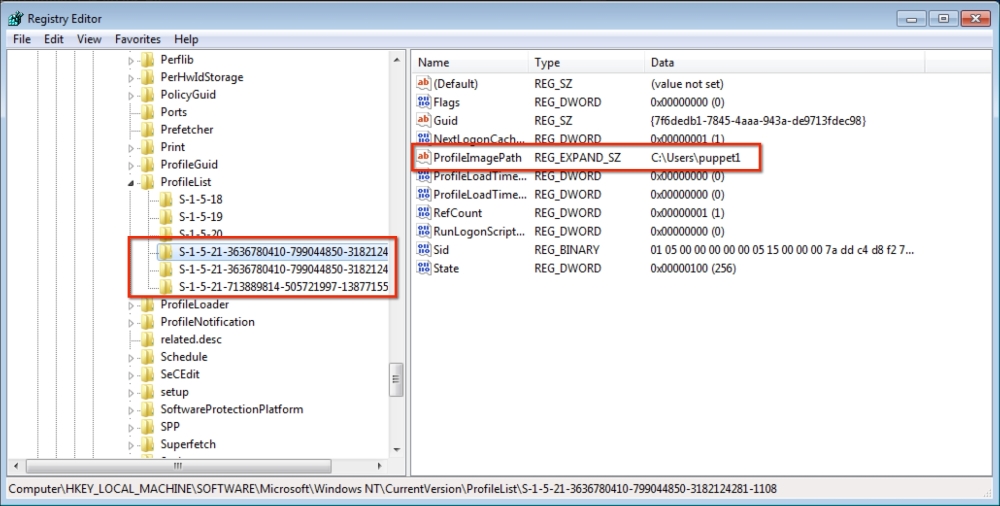
Task: Open the Favorites menu
Action: [x=137, y=39]
